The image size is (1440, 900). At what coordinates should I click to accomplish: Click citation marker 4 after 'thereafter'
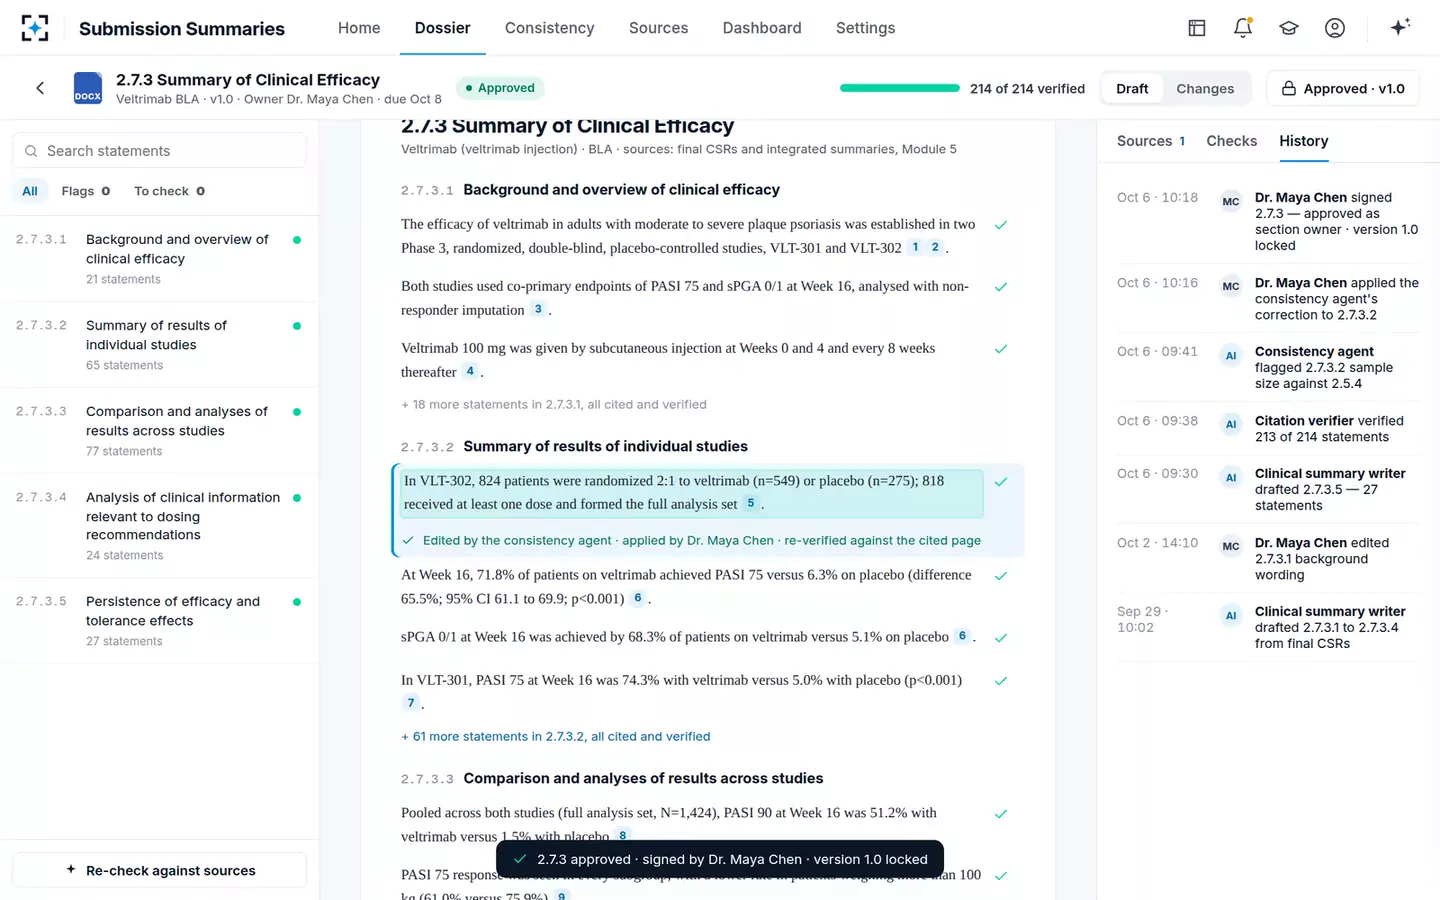(x=470, y=372)
